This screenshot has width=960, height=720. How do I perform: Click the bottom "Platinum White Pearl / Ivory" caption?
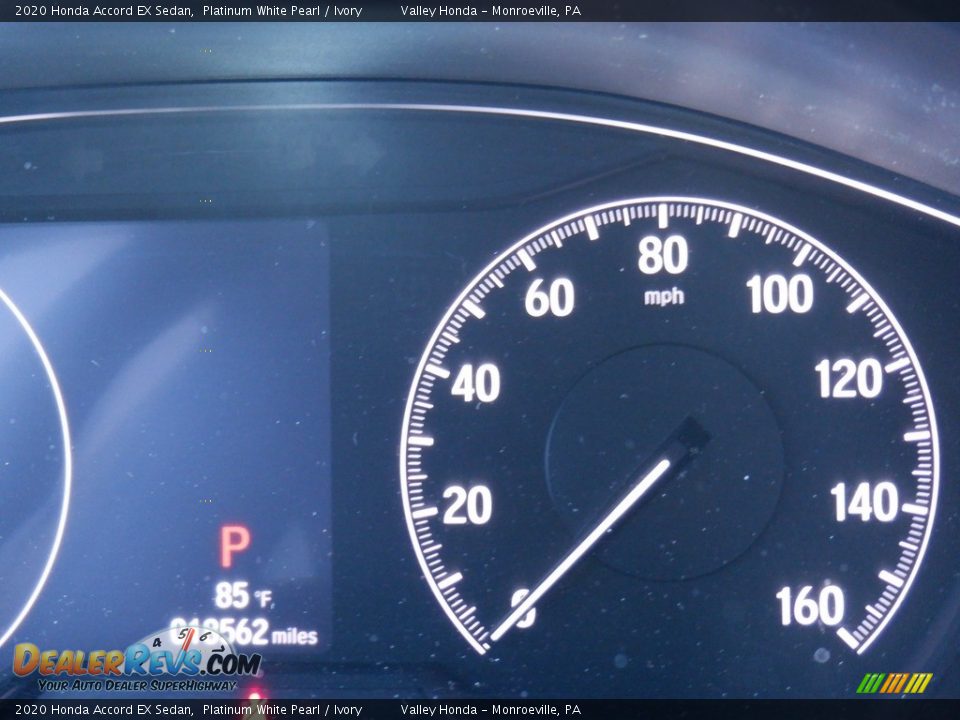282,710
